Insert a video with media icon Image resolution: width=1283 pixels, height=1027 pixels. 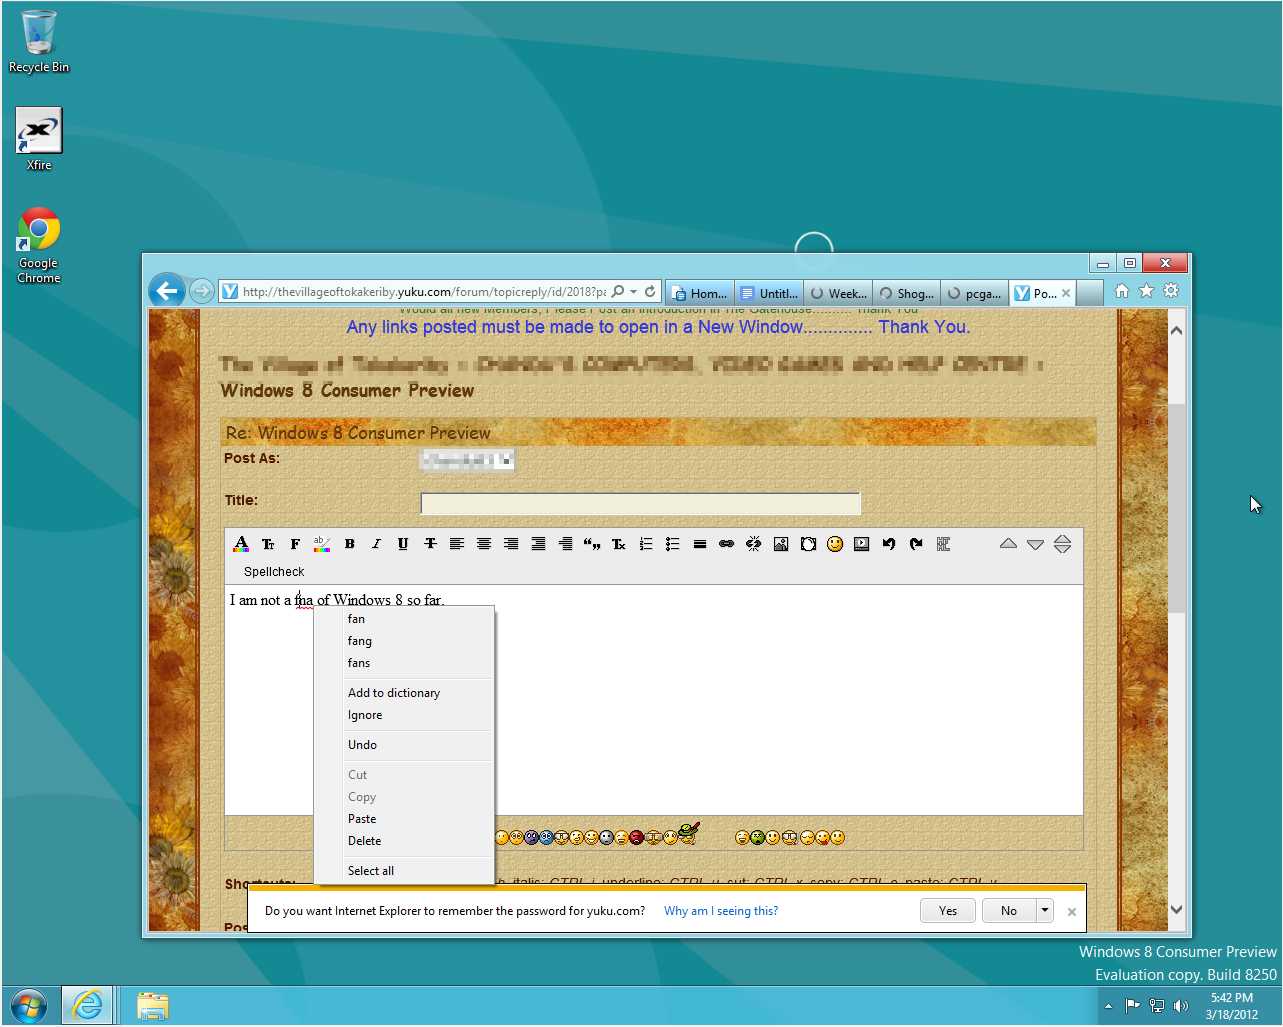[x=862, y=544]
